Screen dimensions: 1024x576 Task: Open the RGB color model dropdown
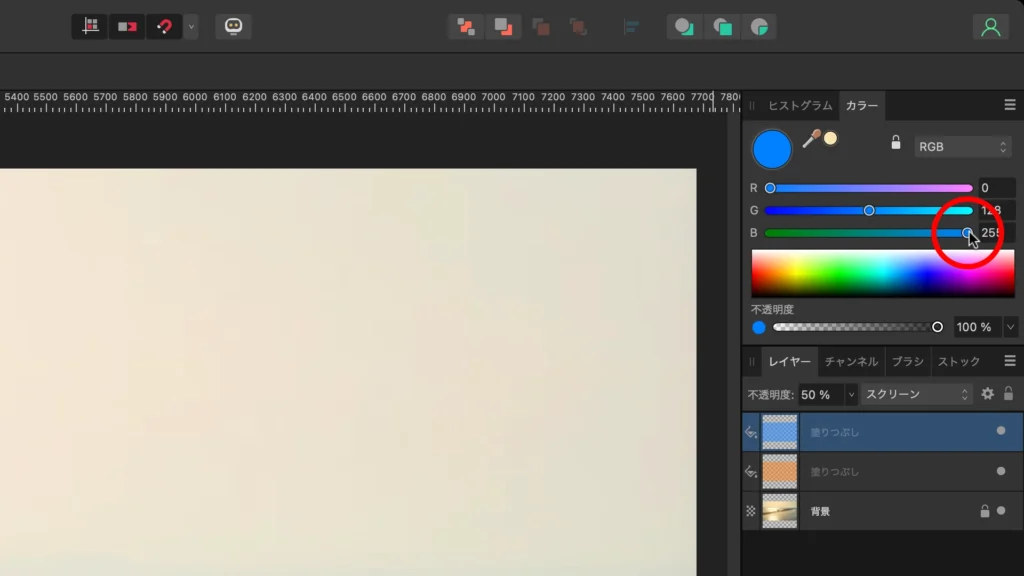tap(962, 145)
